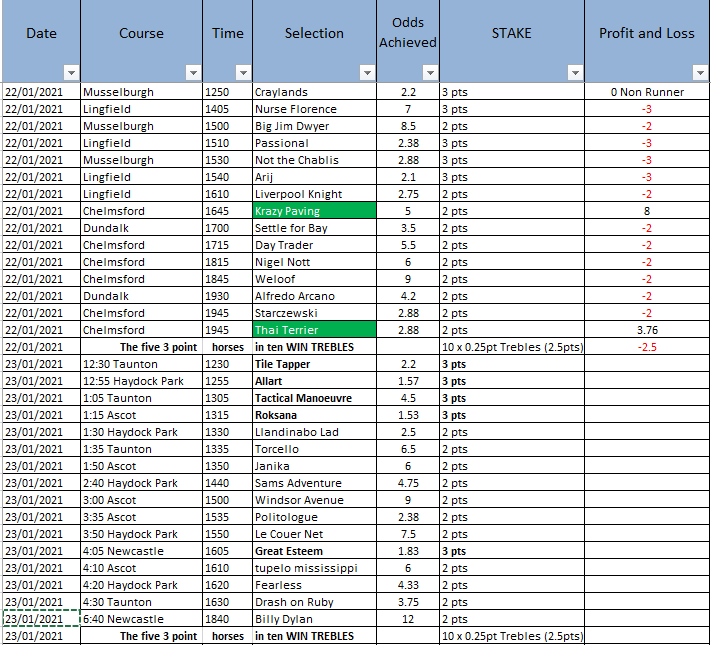Click the Passional cell
The image size is (711, 645).
click(x=314, y=143)
